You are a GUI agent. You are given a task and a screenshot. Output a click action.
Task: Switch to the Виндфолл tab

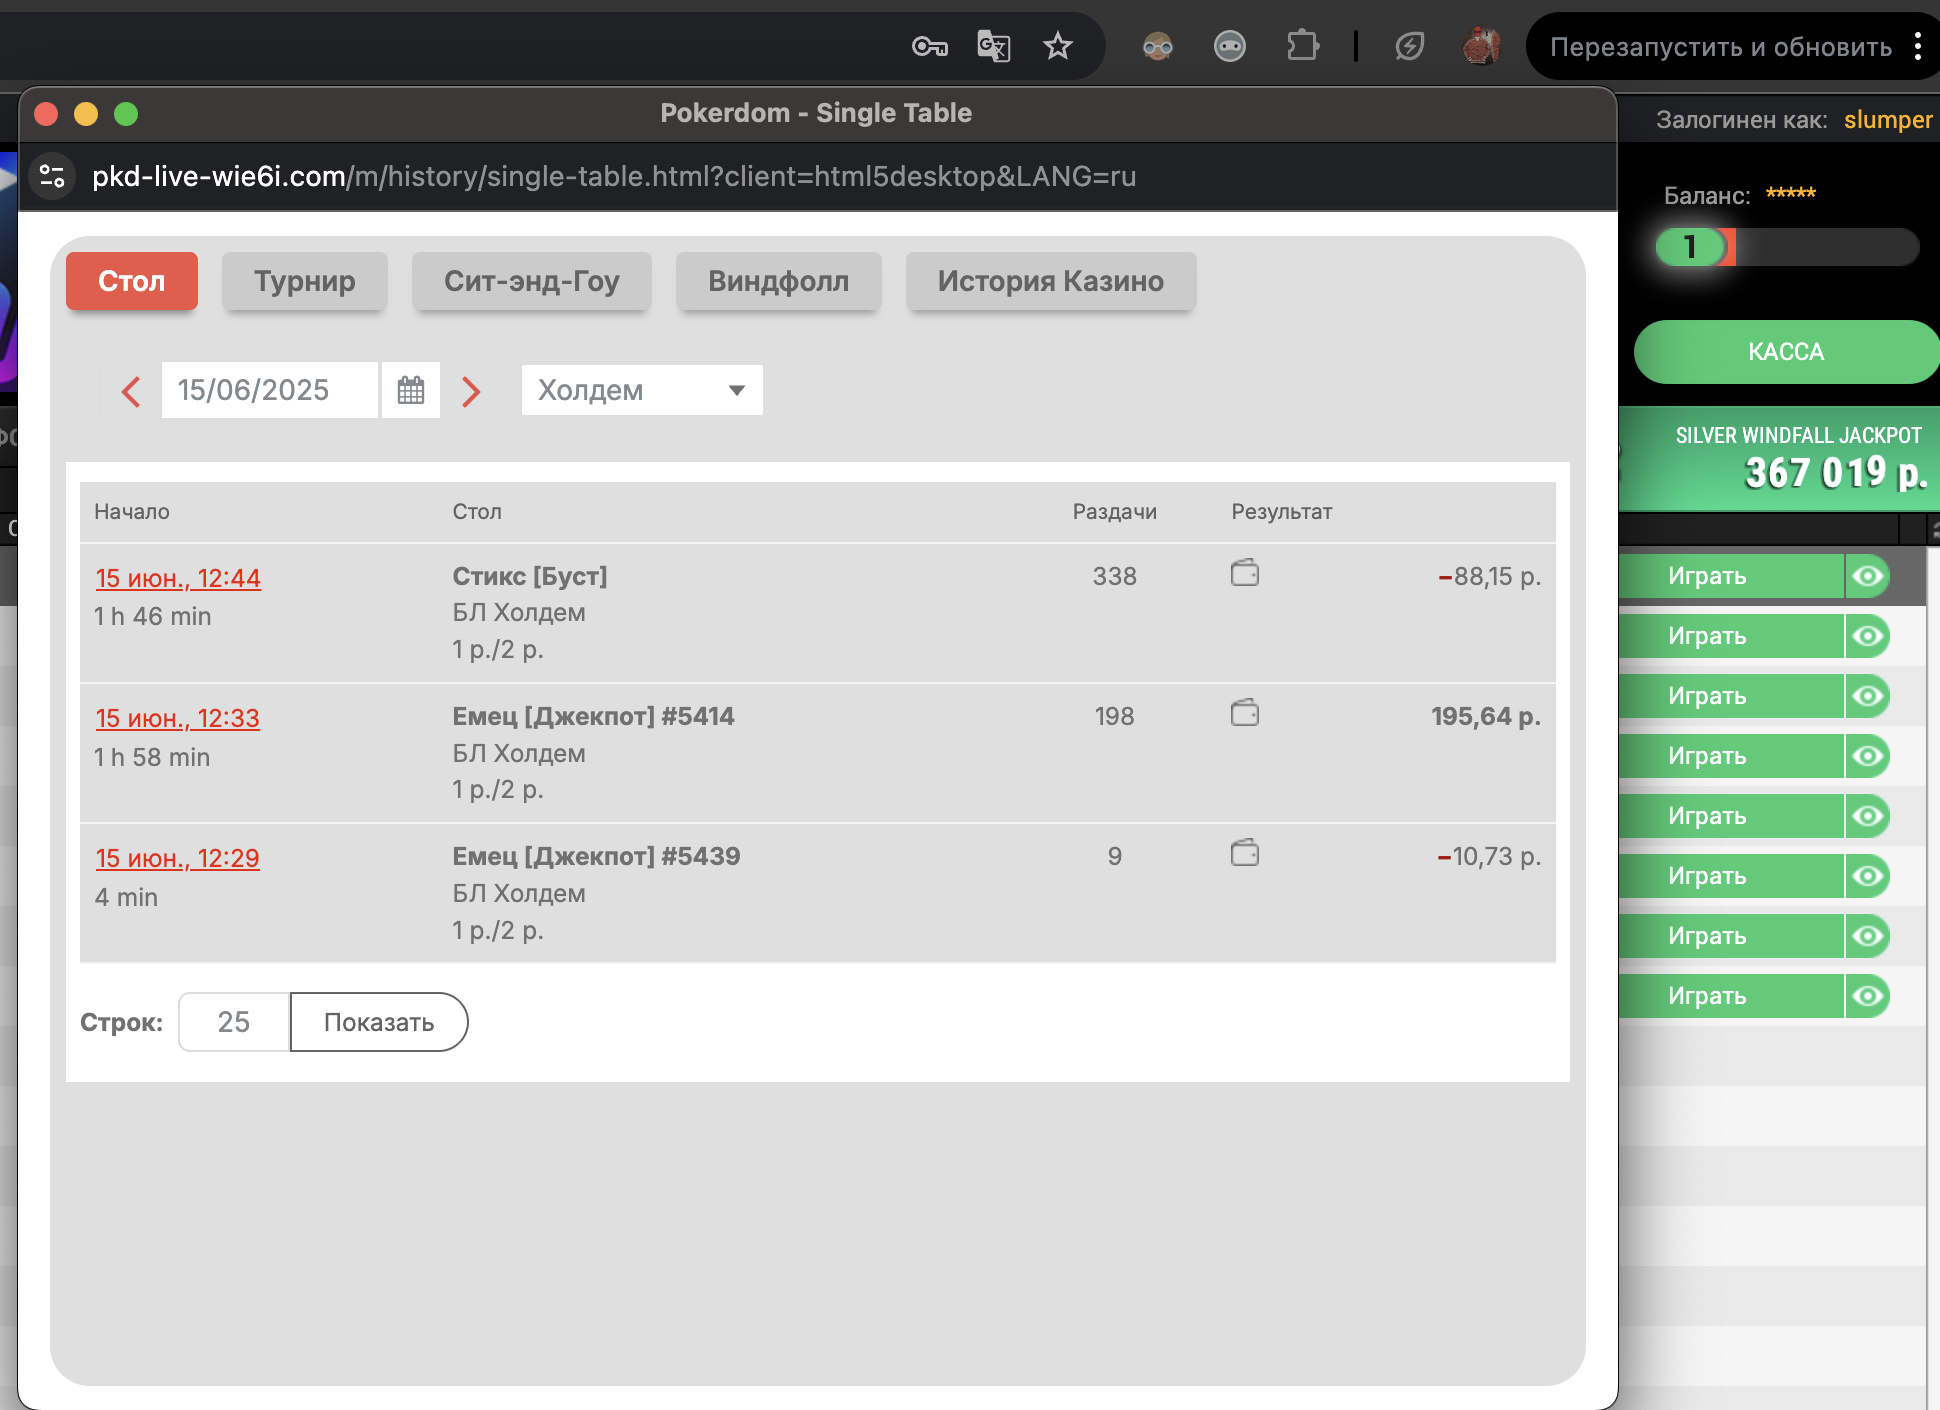(779, 281)
